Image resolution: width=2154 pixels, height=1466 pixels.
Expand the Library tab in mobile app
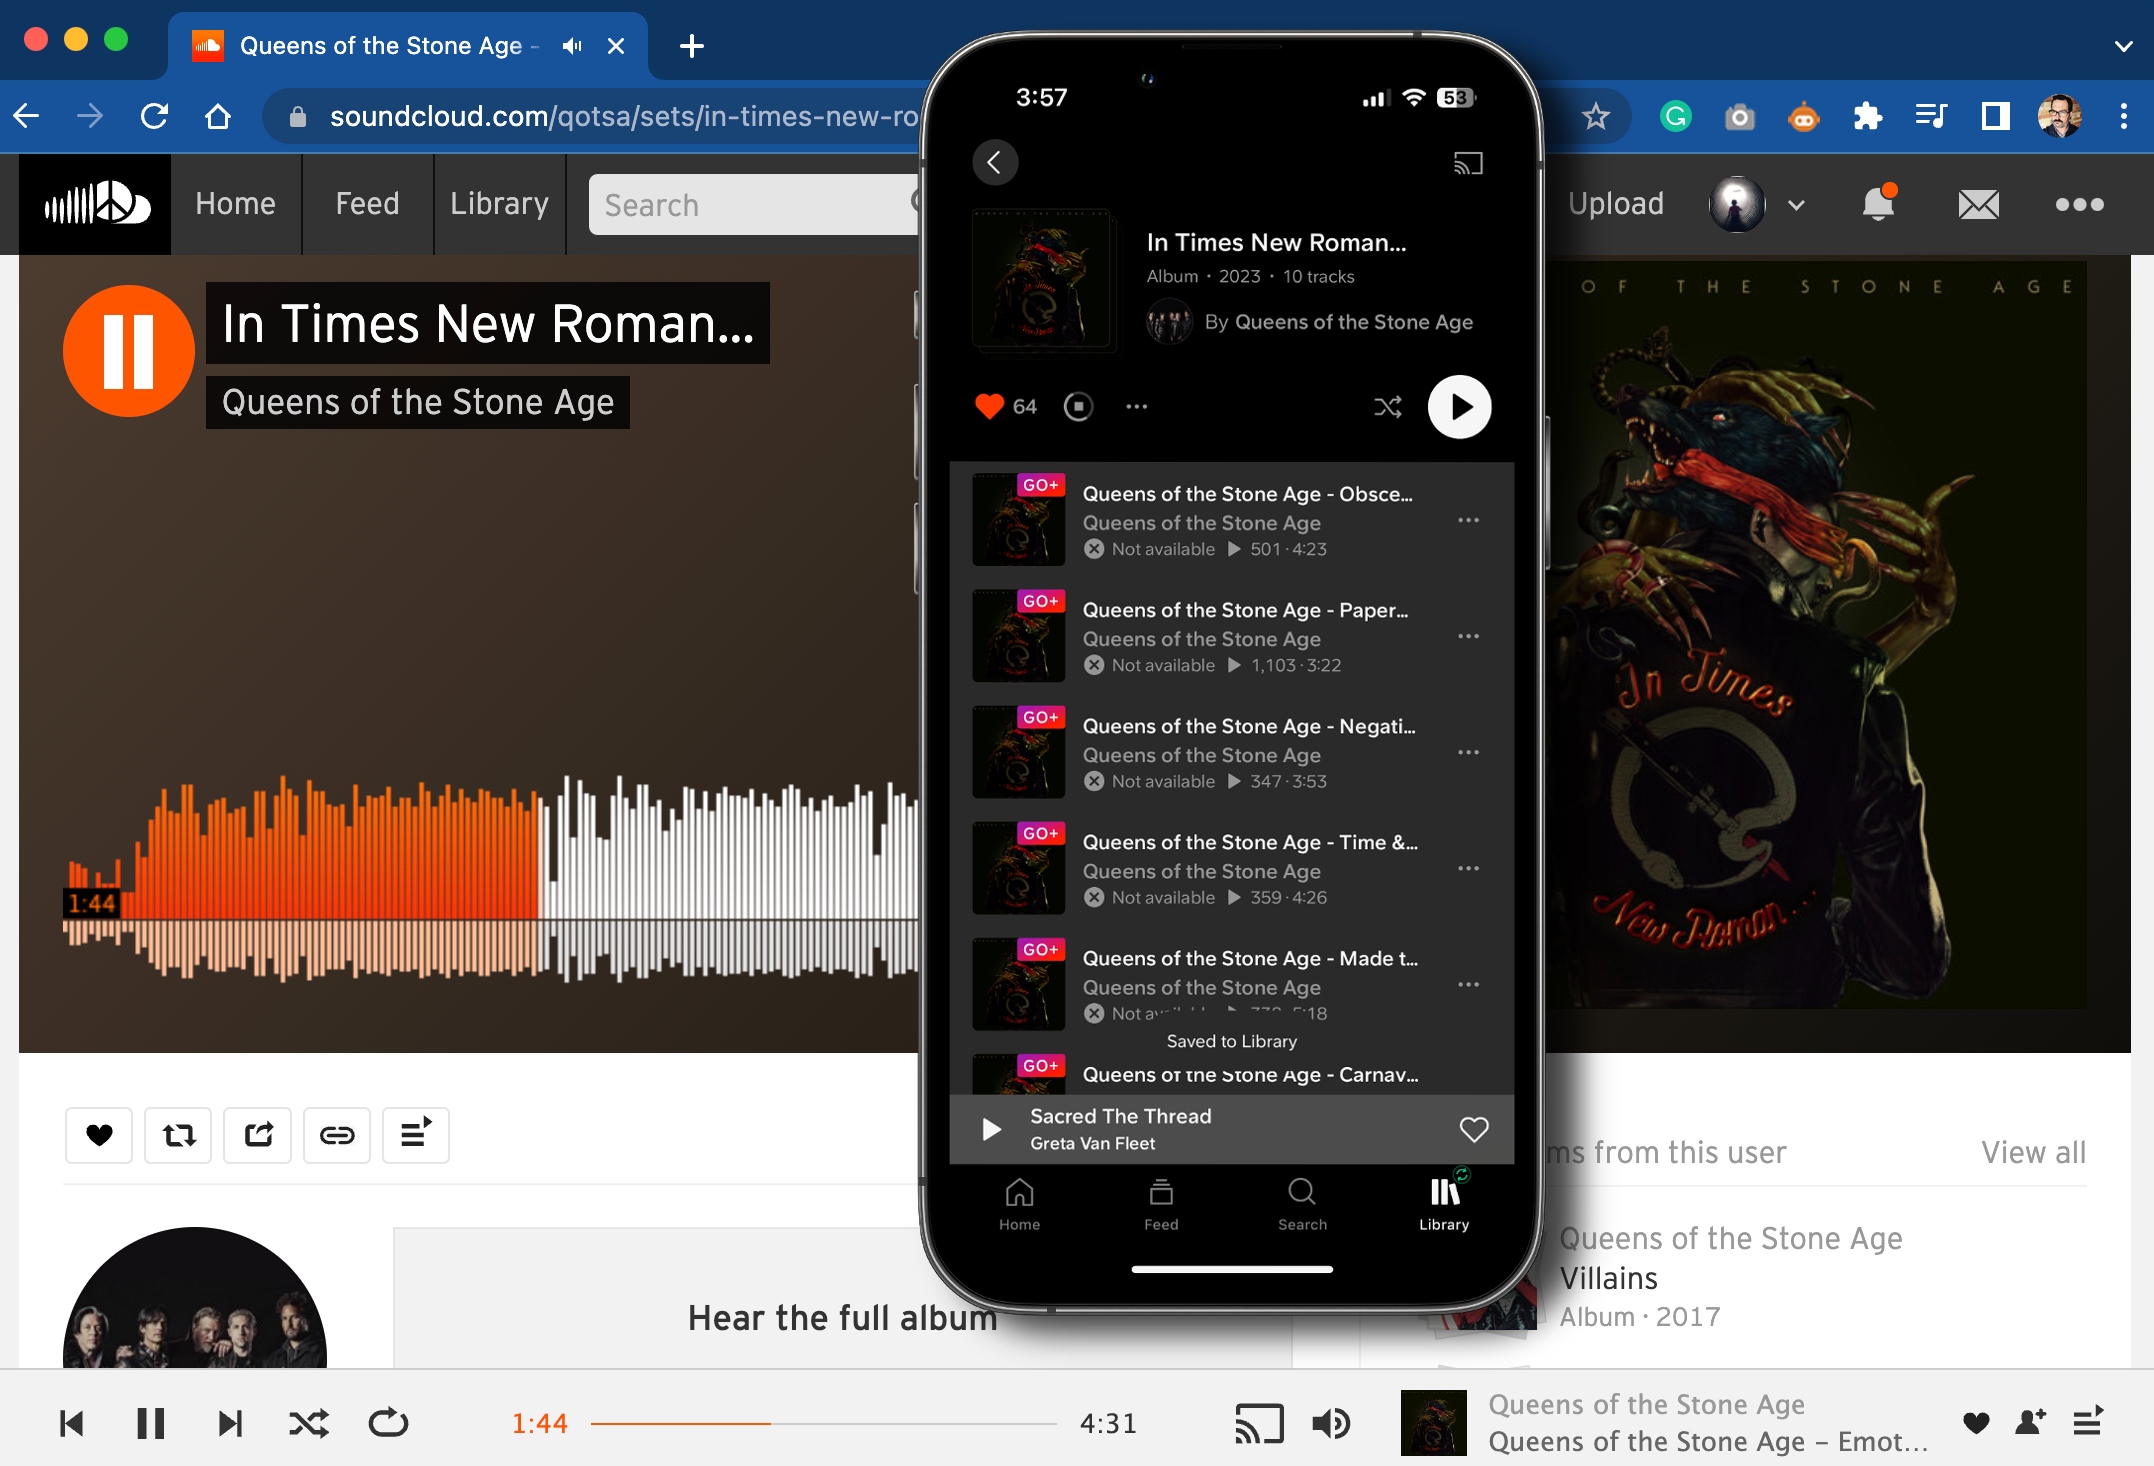tap(1441, 1204)
